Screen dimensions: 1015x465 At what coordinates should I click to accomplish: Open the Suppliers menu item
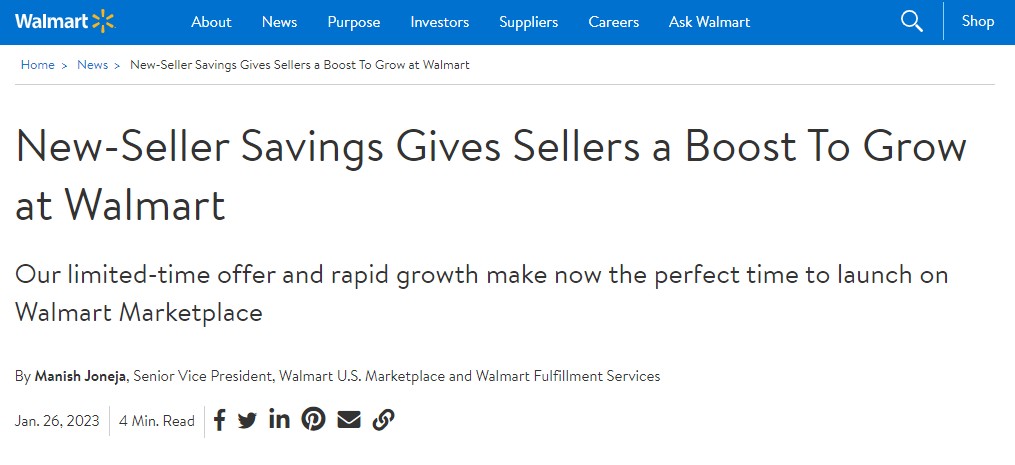tap(528, 22)
